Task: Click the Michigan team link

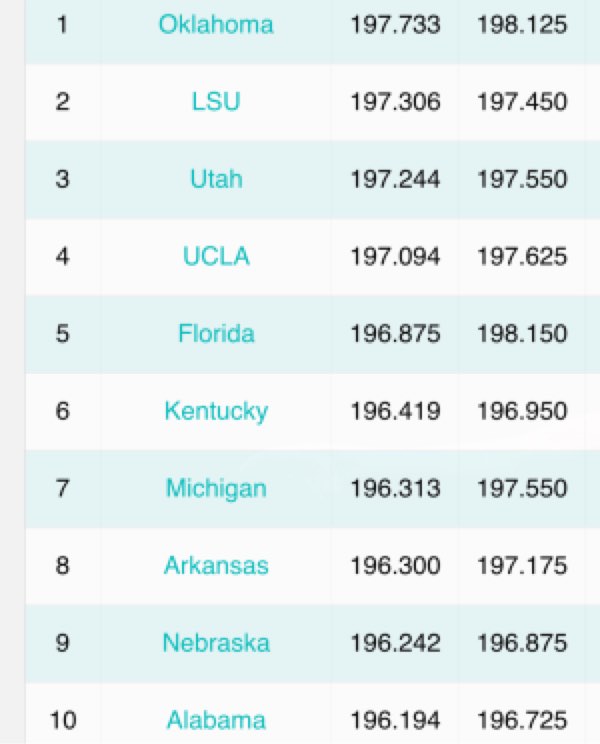Action: [x=216, y=488]
